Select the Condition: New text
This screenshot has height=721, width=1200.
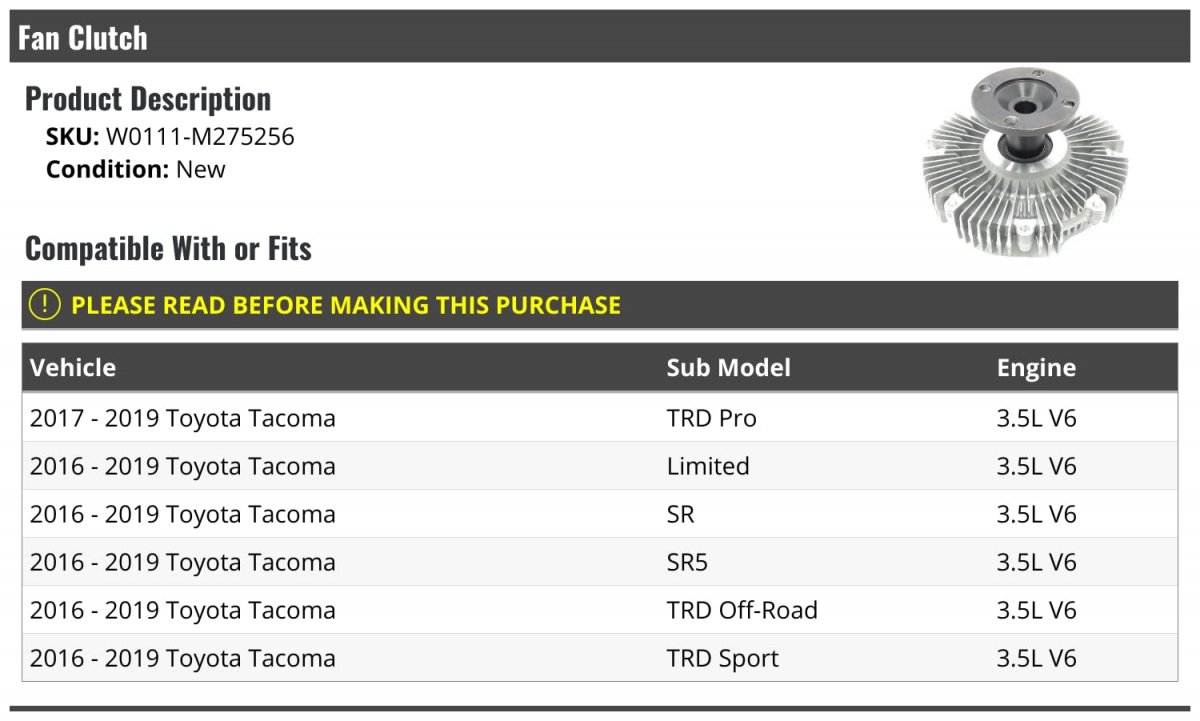pos(136,169)
